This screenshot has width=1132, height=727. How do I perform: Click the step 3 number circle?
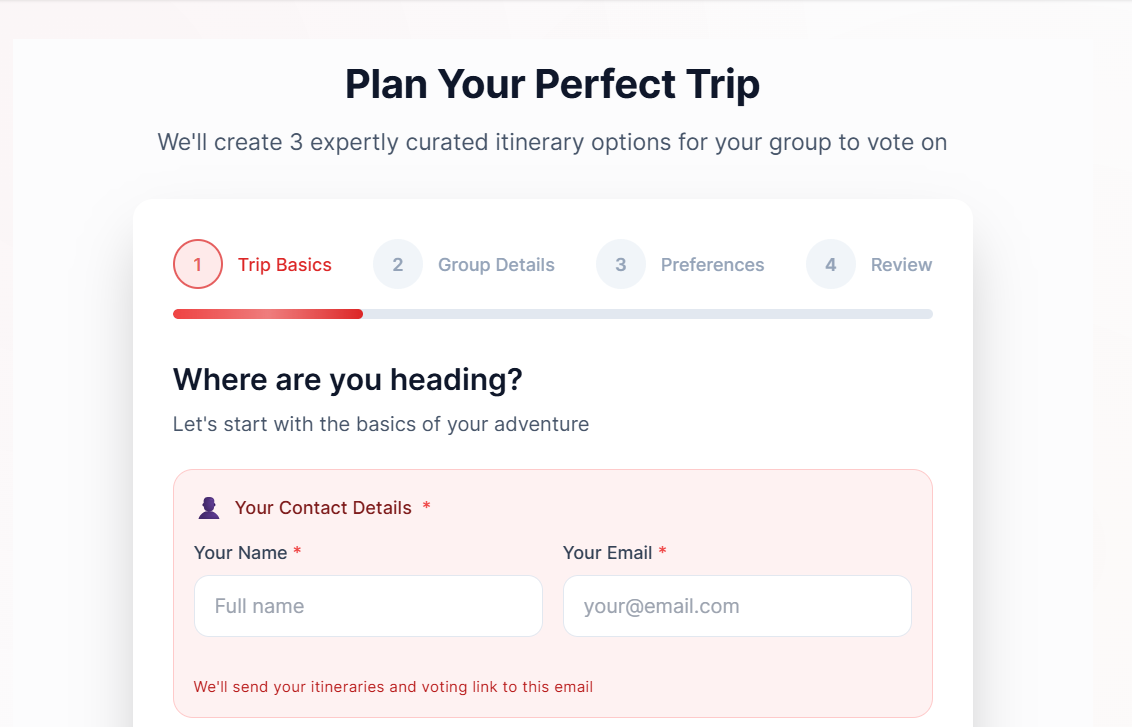click(621, 264)
